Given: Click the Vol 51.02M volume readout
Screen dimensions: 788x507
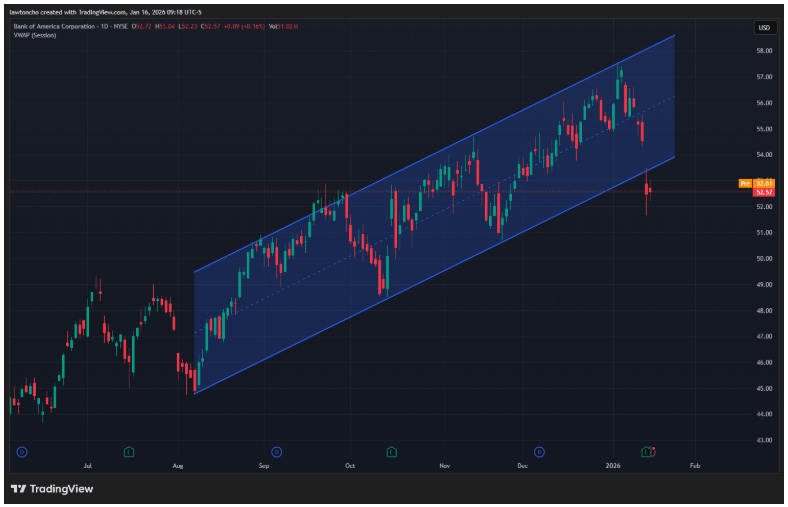Looking at the screenshot, I should [283, 27].
